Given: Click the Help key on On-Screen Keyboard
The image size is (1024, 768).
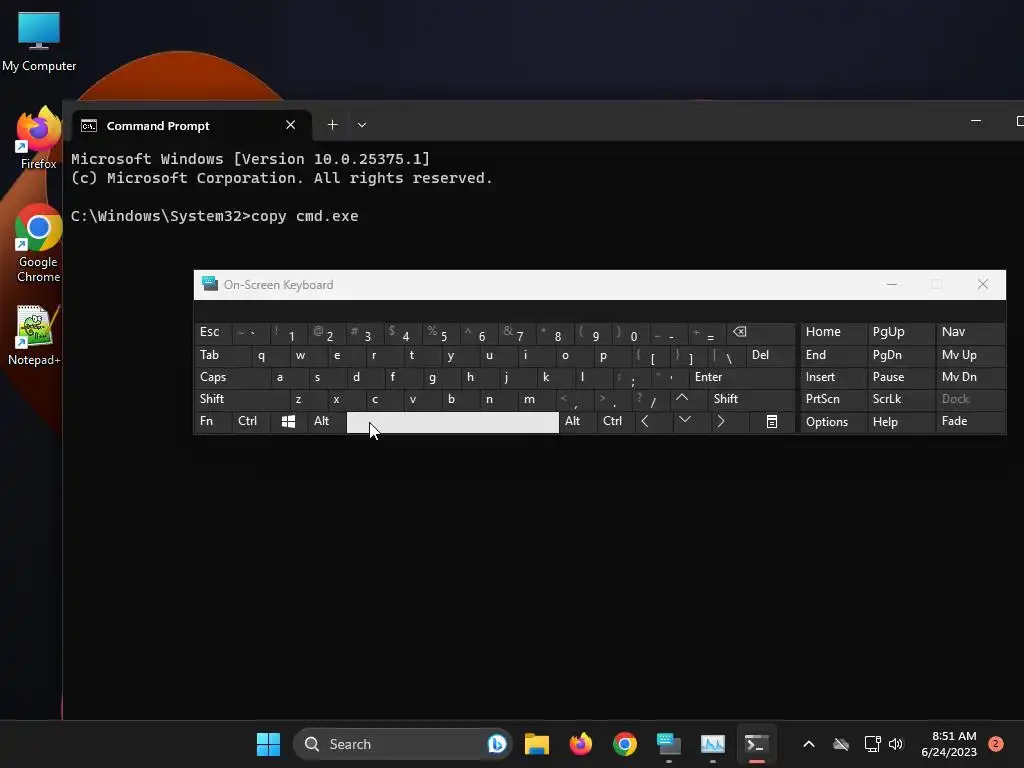Looking at the screenshot, I should [901, 422].
